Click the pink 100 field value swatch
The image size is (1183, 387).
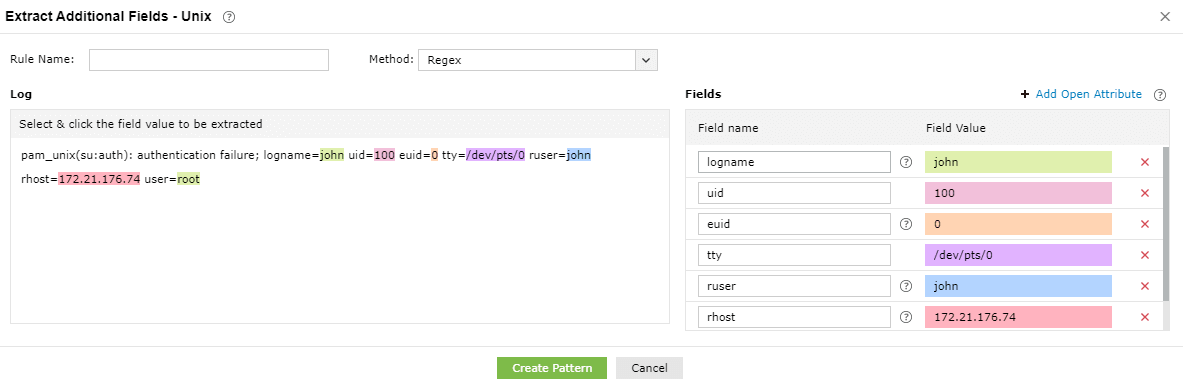click(1019, 193)
